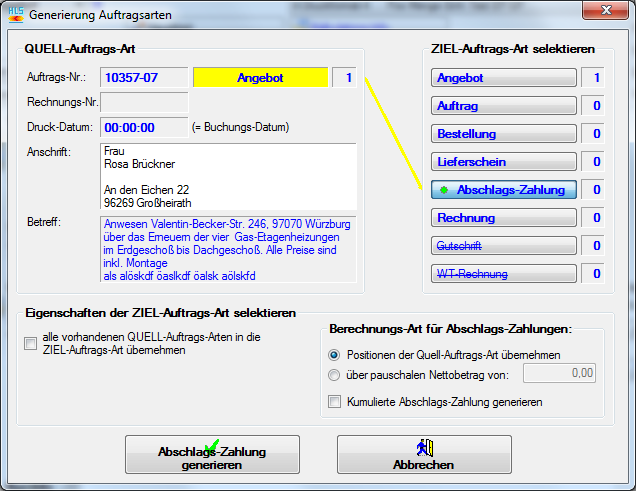Select 'über pauschalen Nettobetrag von' radio option
Screen dimensions: 636x491
334,375
